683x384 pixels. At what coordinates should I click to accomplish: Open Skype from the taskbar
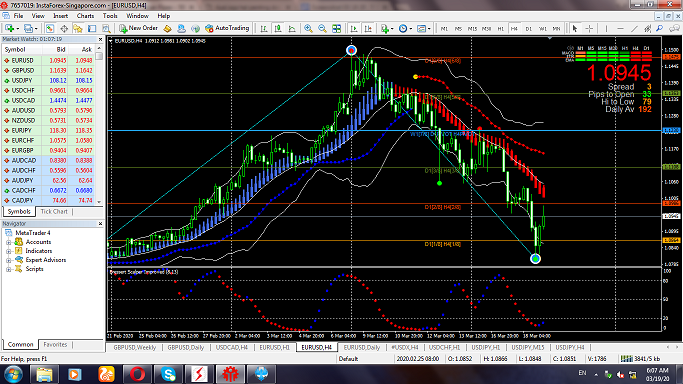point(168,374)
